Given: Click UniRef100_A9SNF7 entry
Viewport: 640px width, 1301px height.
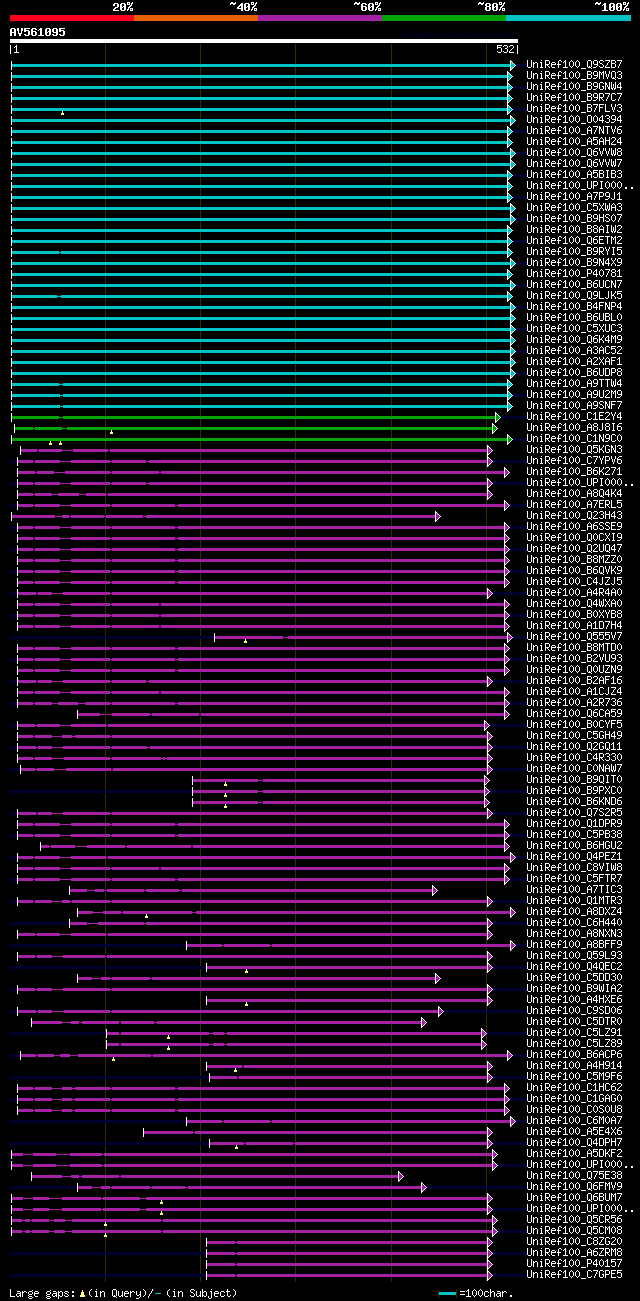Looking at the screenshot, I should coord(573,405).
